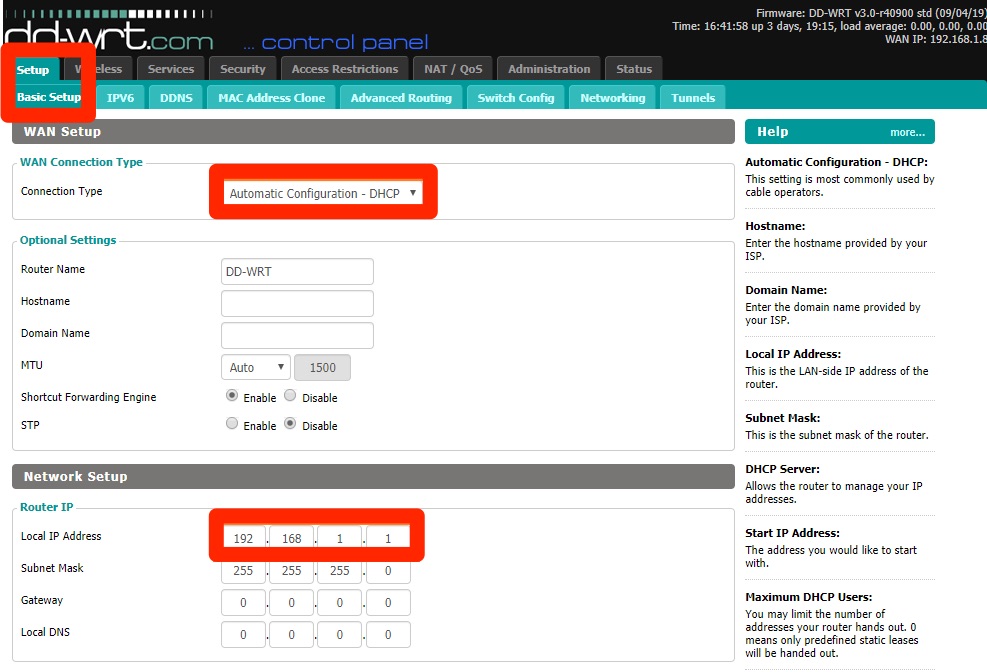Viewport: 987px width, 672px height.
Task: Open Access Restrictions tab
Action: pyautogui.click(x=345, y=69)
